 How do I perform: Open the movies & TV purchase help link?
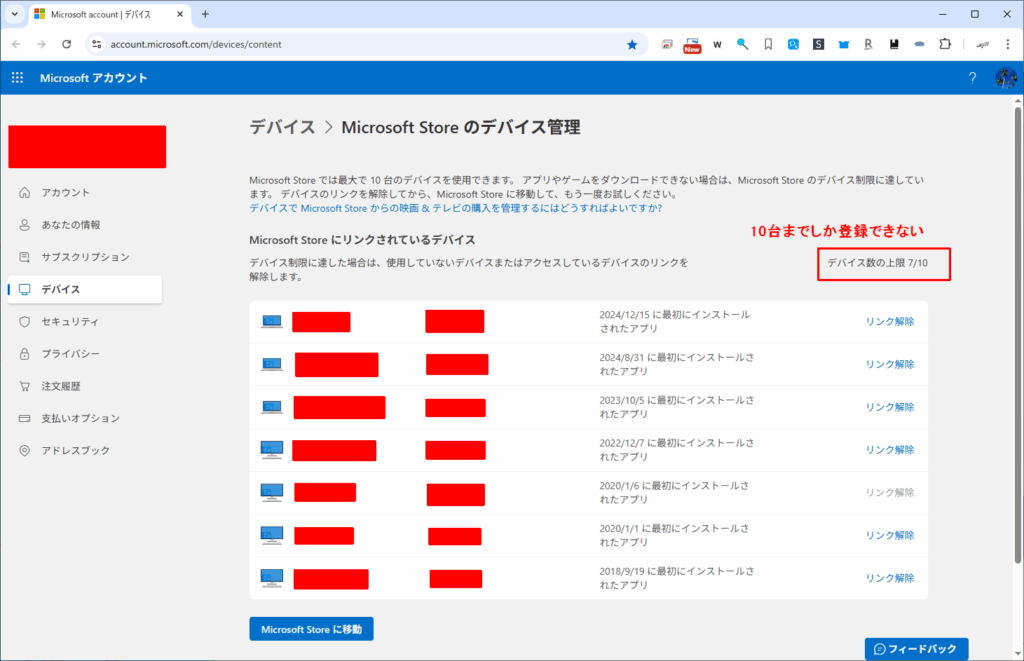pos(456,208)
